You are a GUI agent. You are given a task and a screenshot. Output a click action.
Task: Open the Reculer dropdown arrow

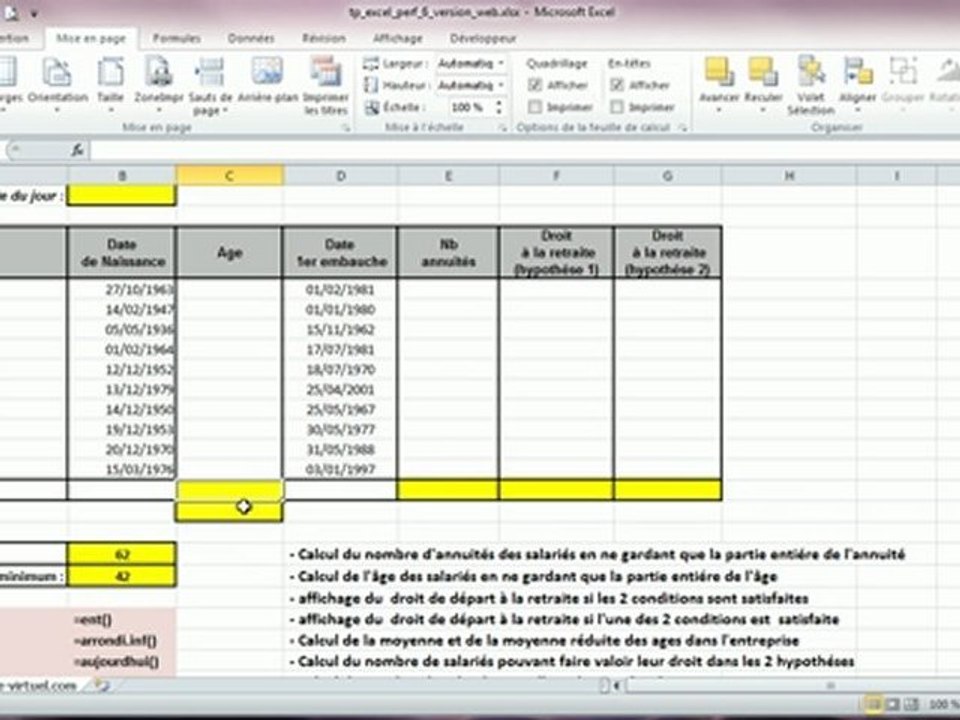(x=763, y=110)
